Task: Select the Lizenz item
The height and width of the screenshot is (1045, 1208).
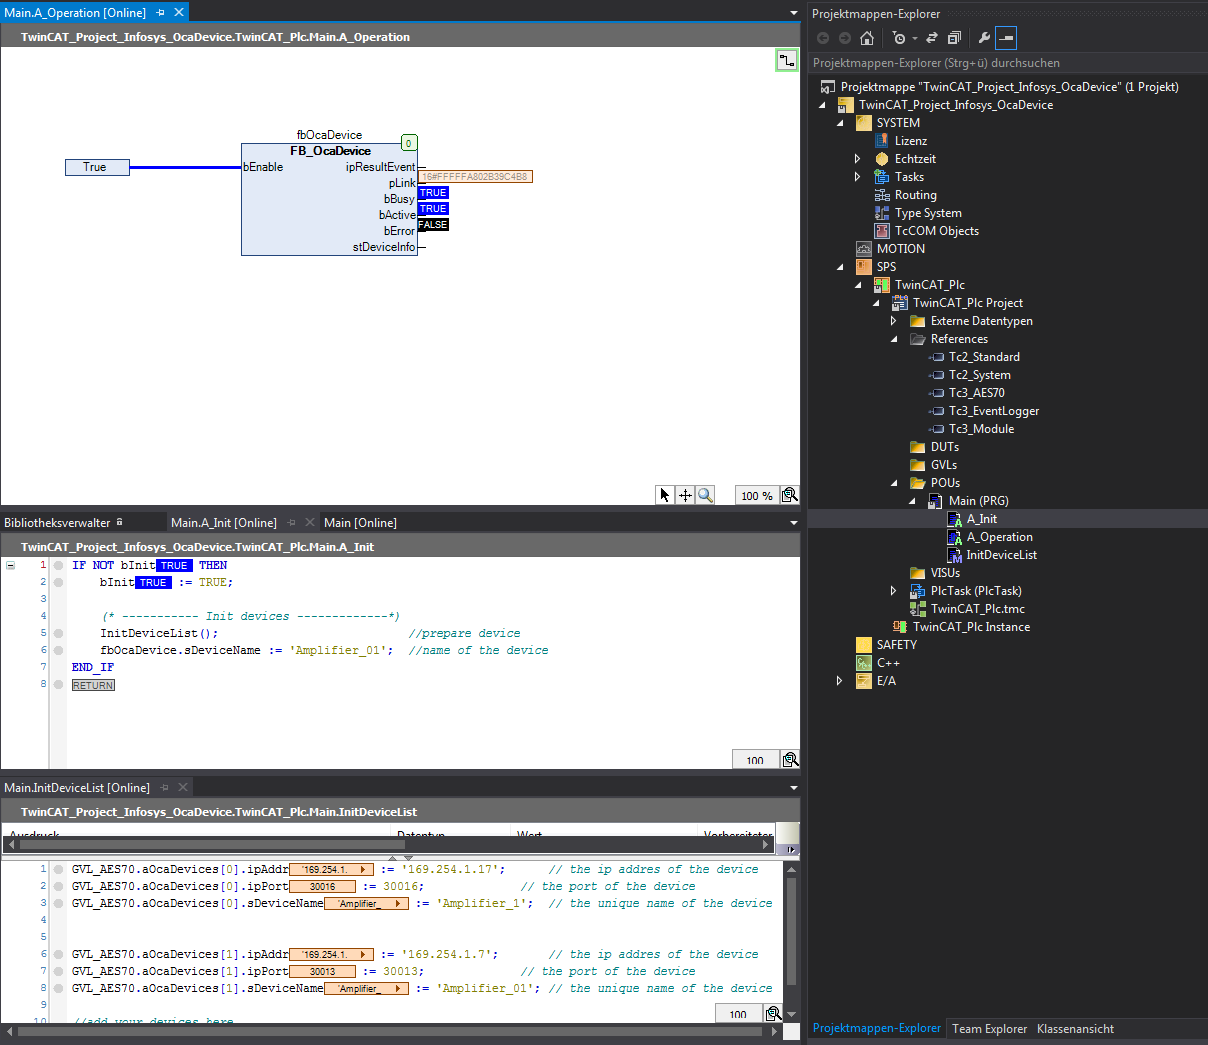Action: 911,141
